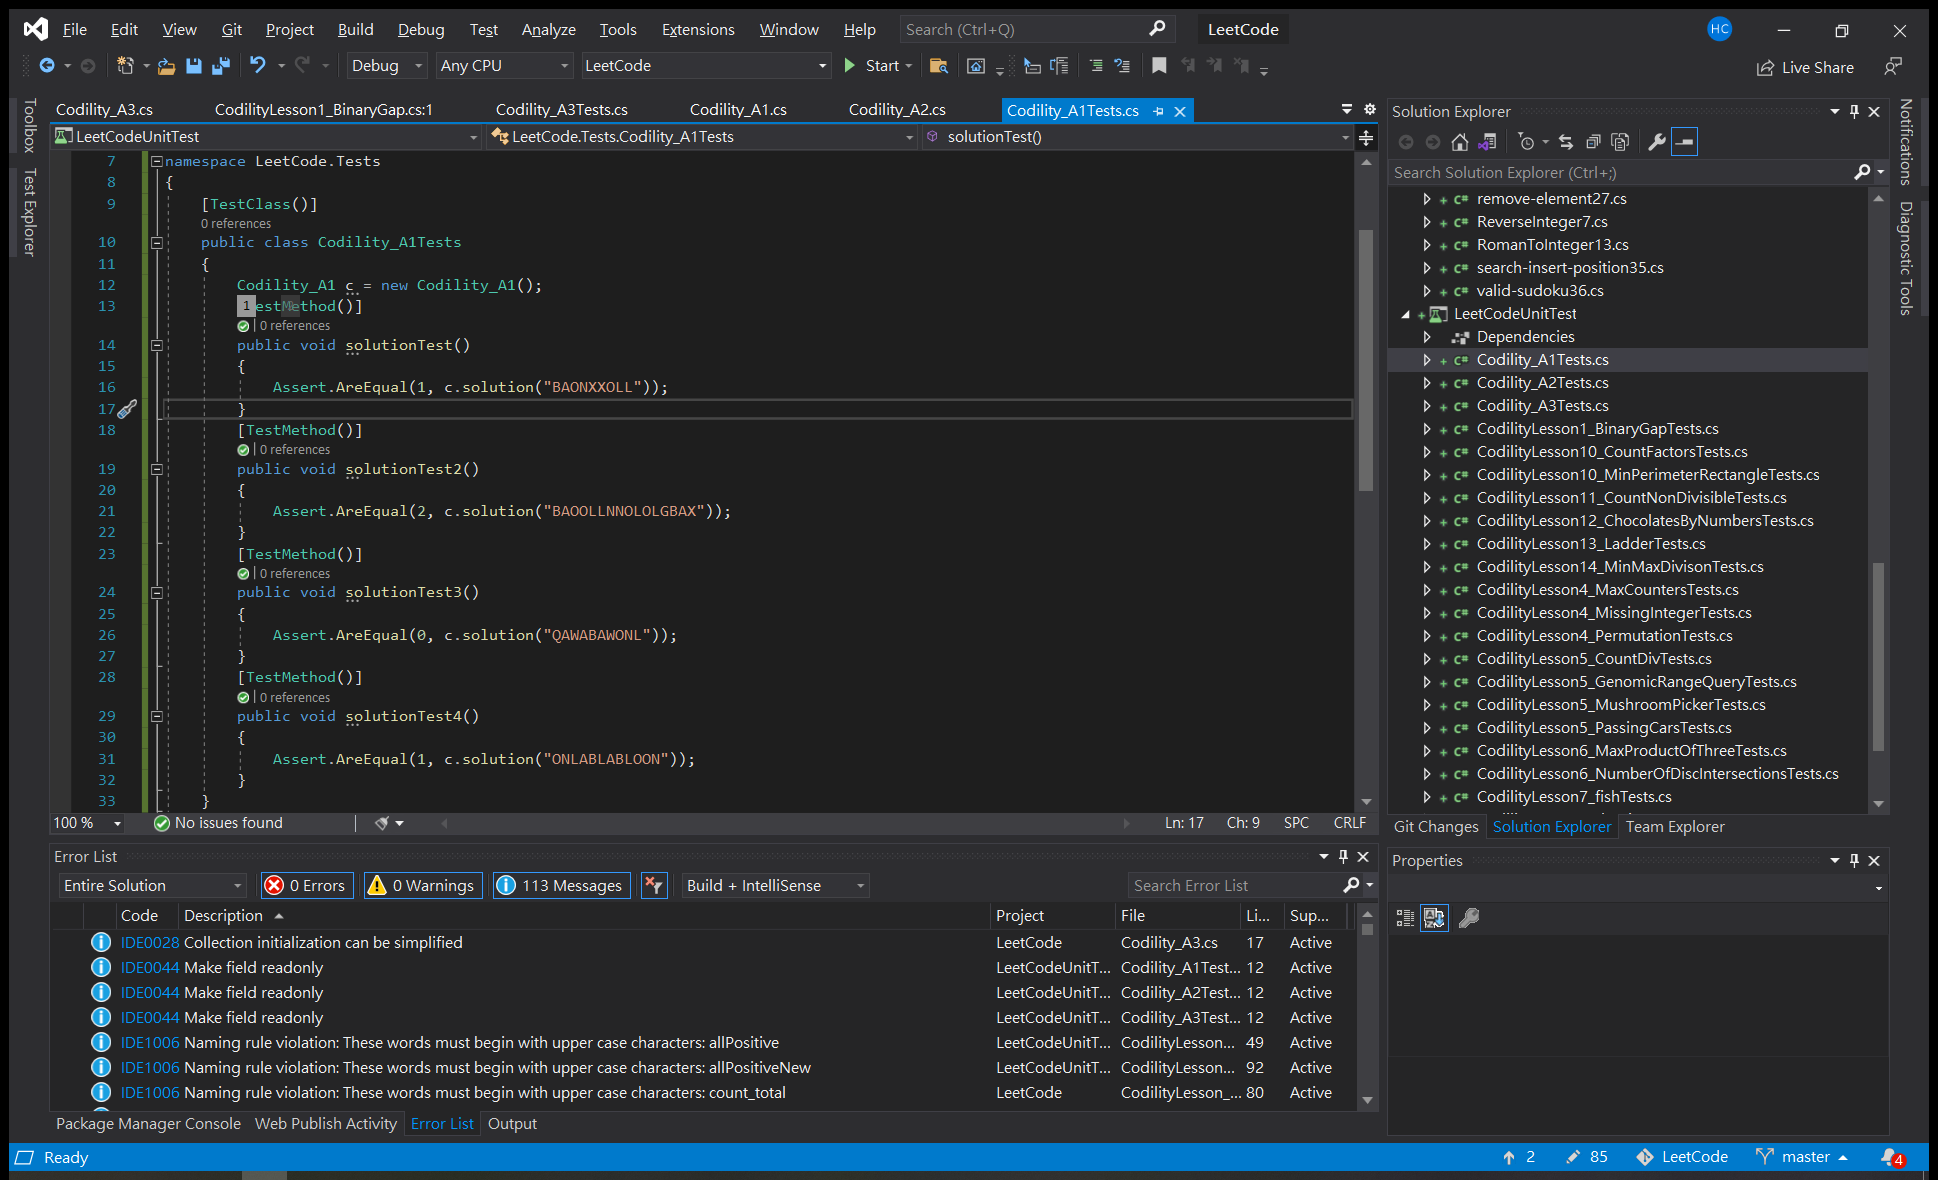This screenshot has width=1938, height=1180.
Task: Expand the Dependencies node
Action: pos(1428,337)
